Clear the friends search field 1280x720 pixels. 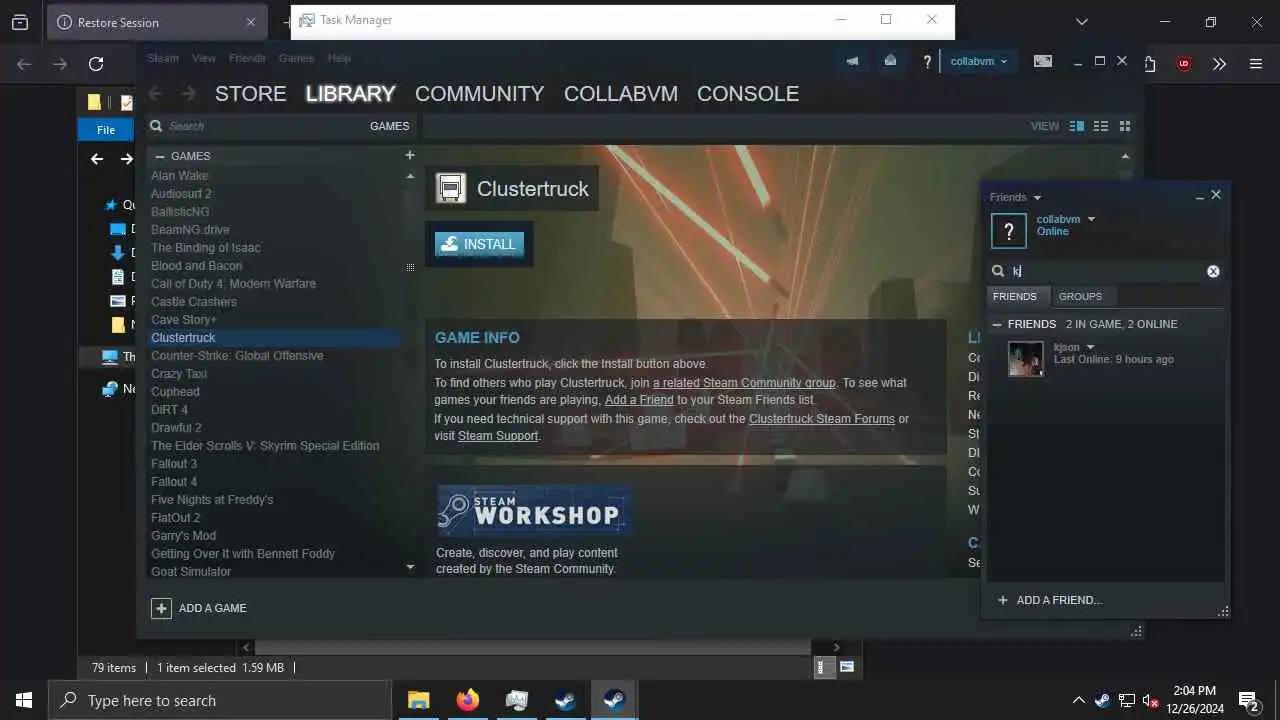pos(1213,271)
